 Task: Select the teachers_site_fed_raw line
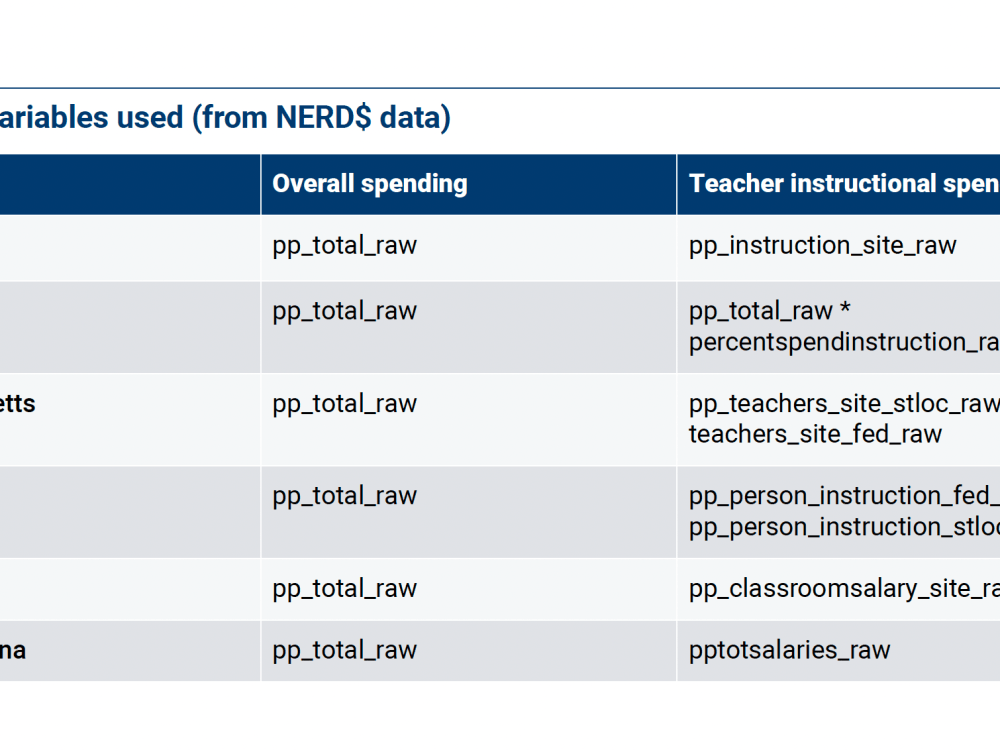(x=815, y=434)
